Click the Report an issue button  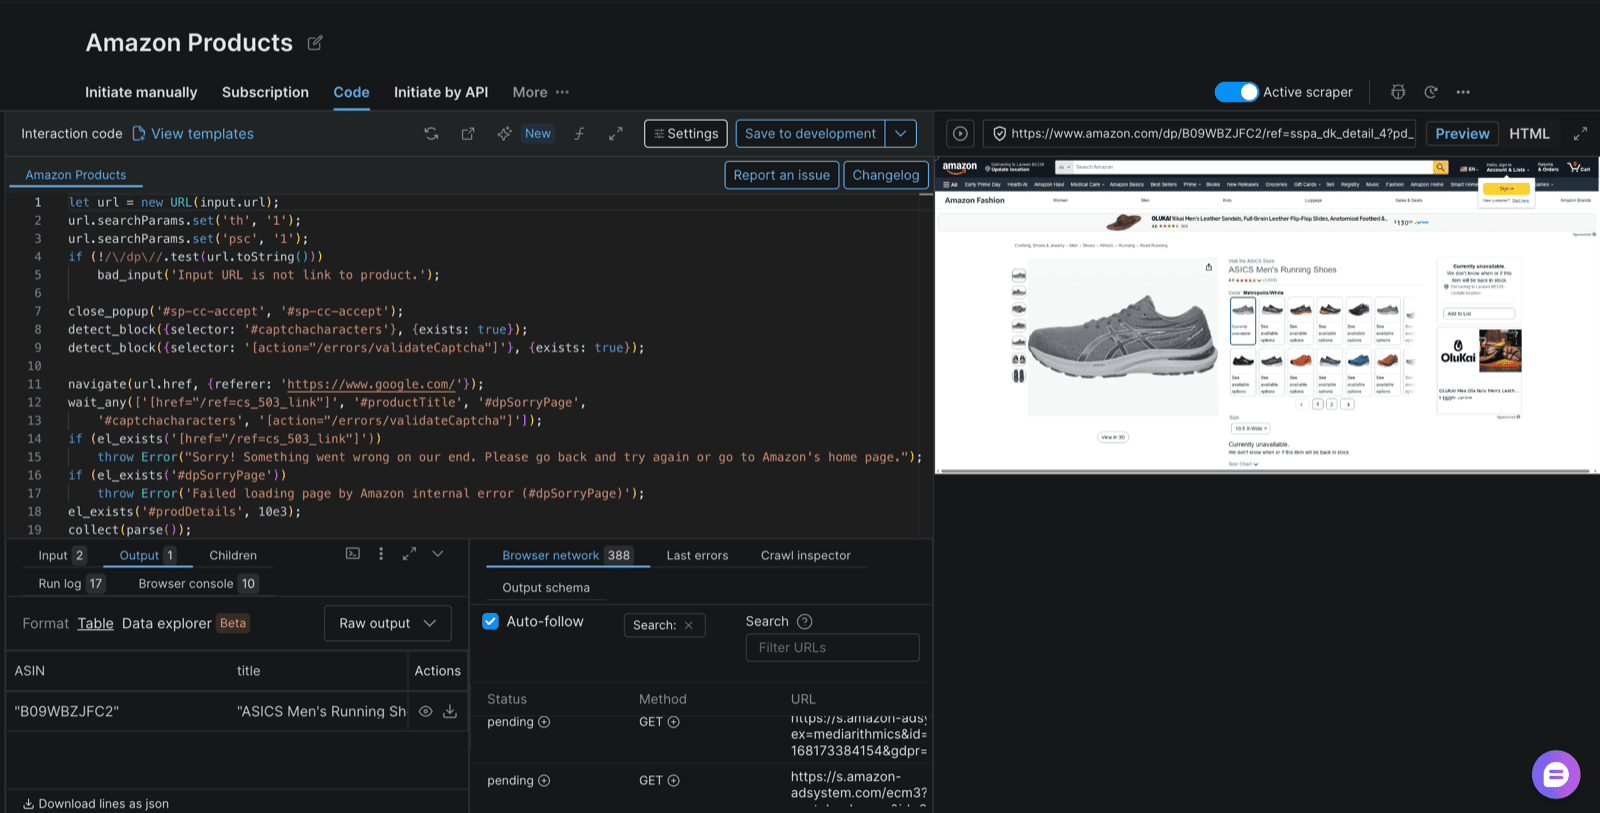[782, 175]
